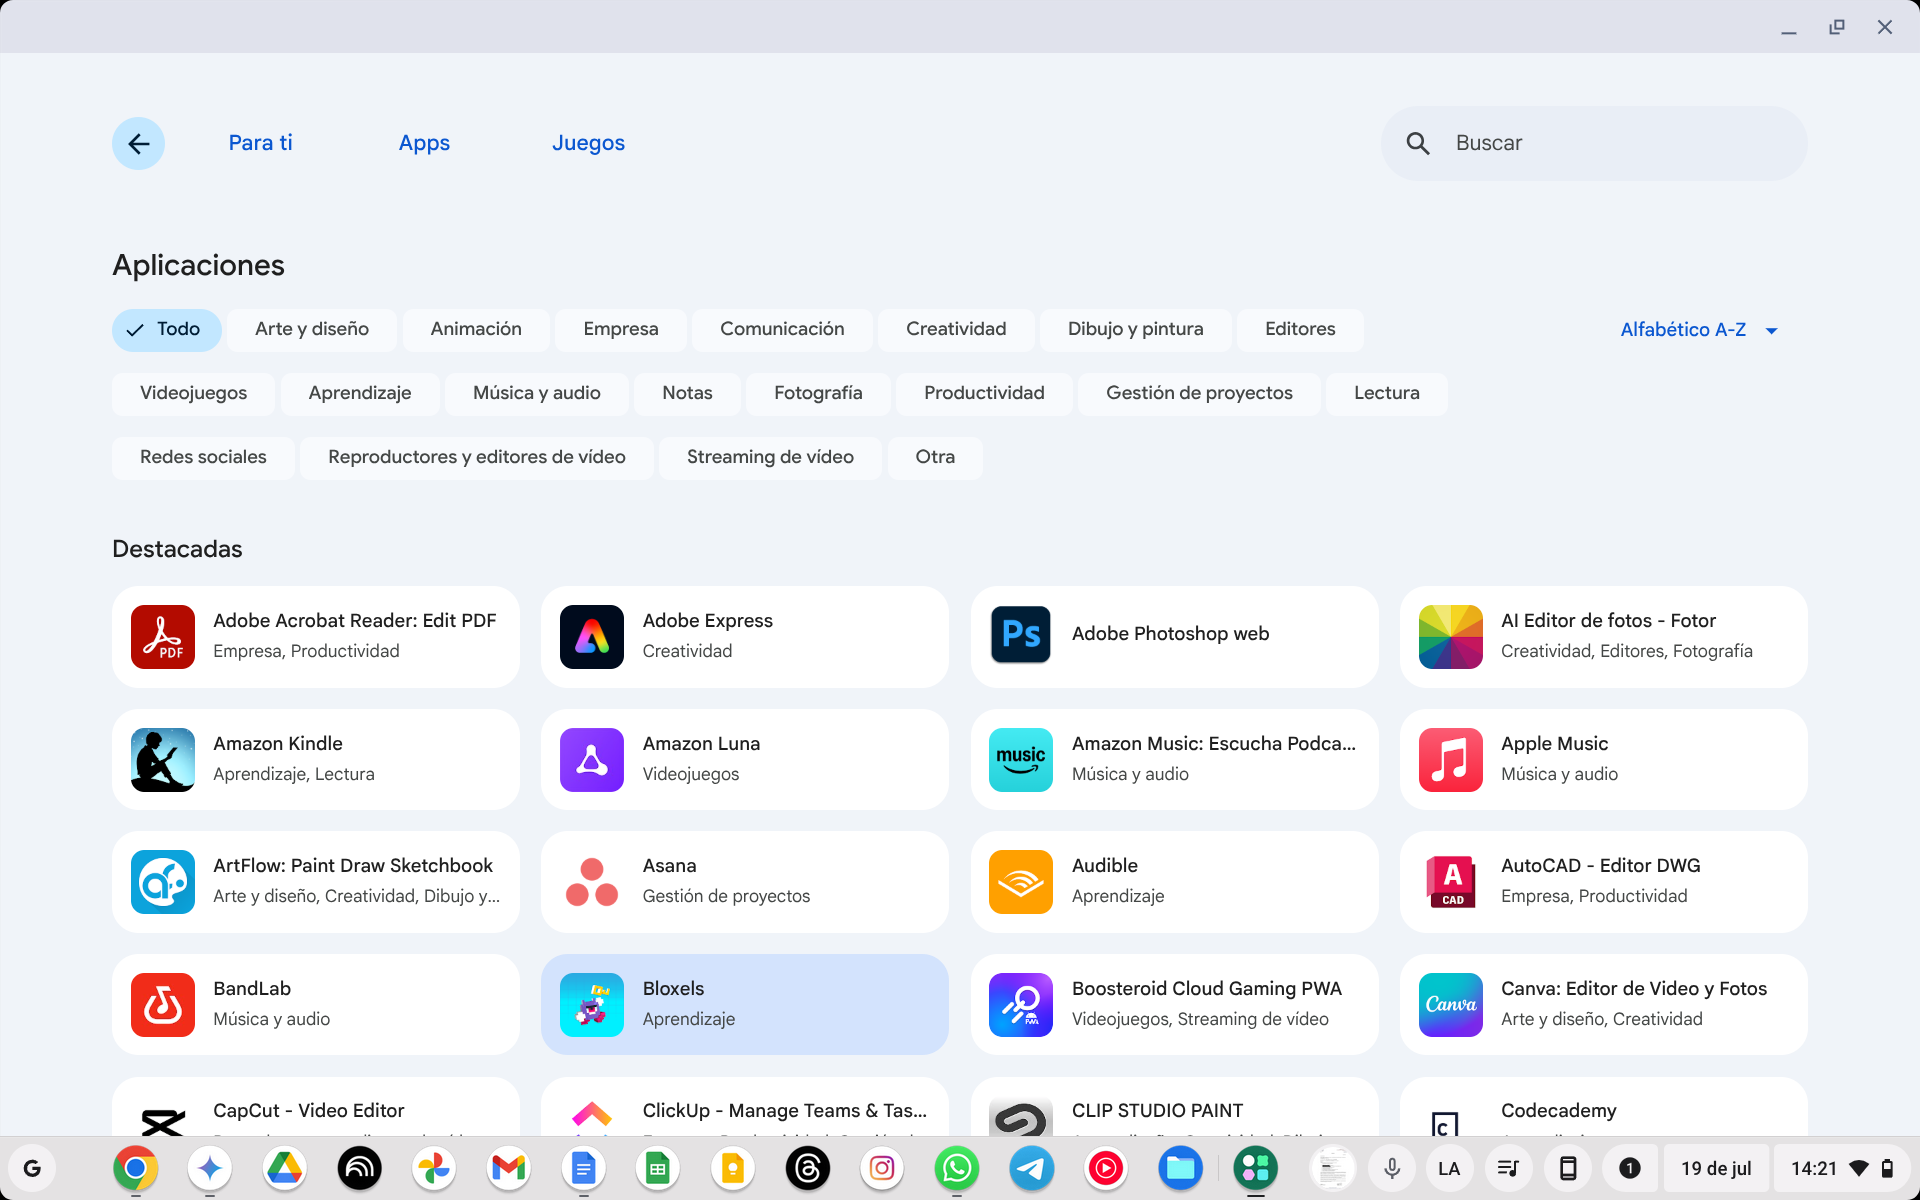Click the Amazon Music icon
This screenshot has width=1920, height=1200.
pos(1021,760)
